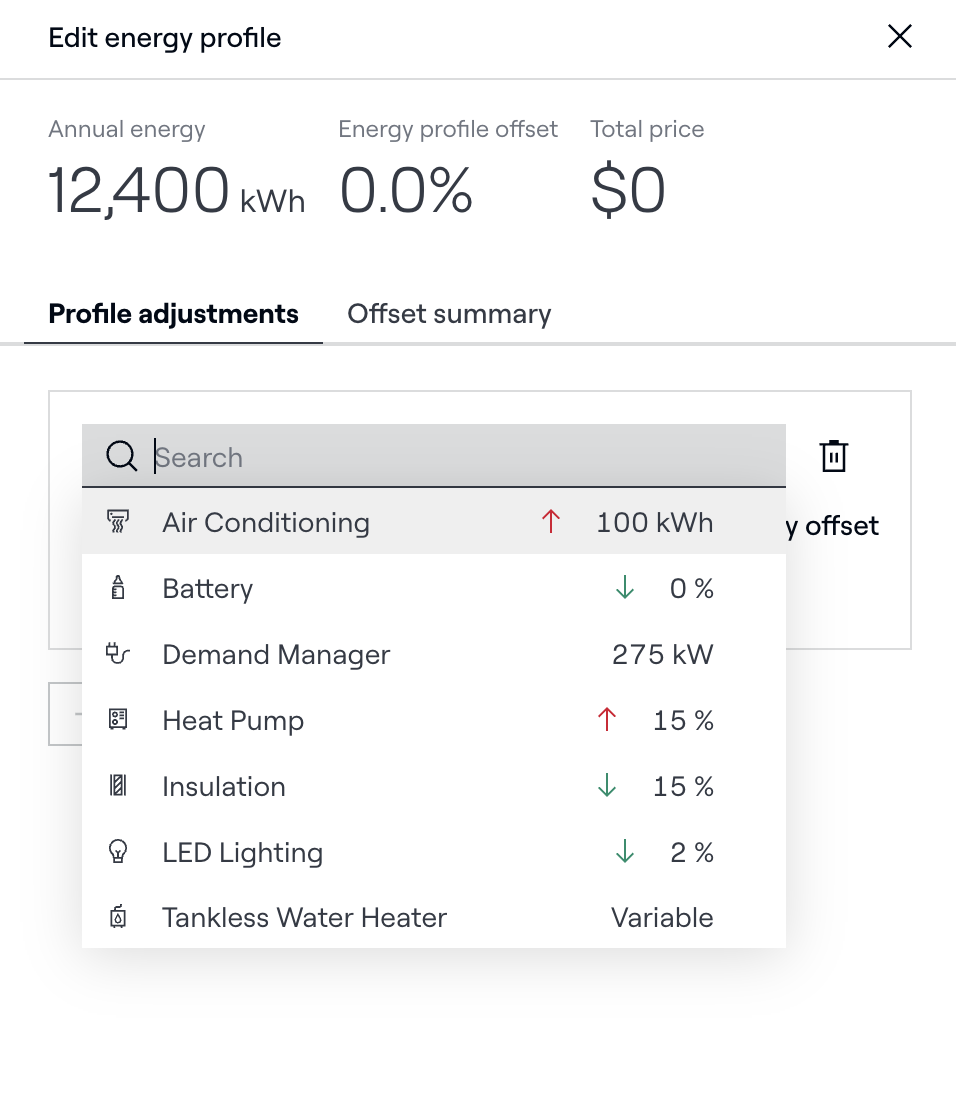Image resolution: width=956 pixels, height=1108 pixels.
Task: Select Air Conditioning option
Action: [266, 522]
